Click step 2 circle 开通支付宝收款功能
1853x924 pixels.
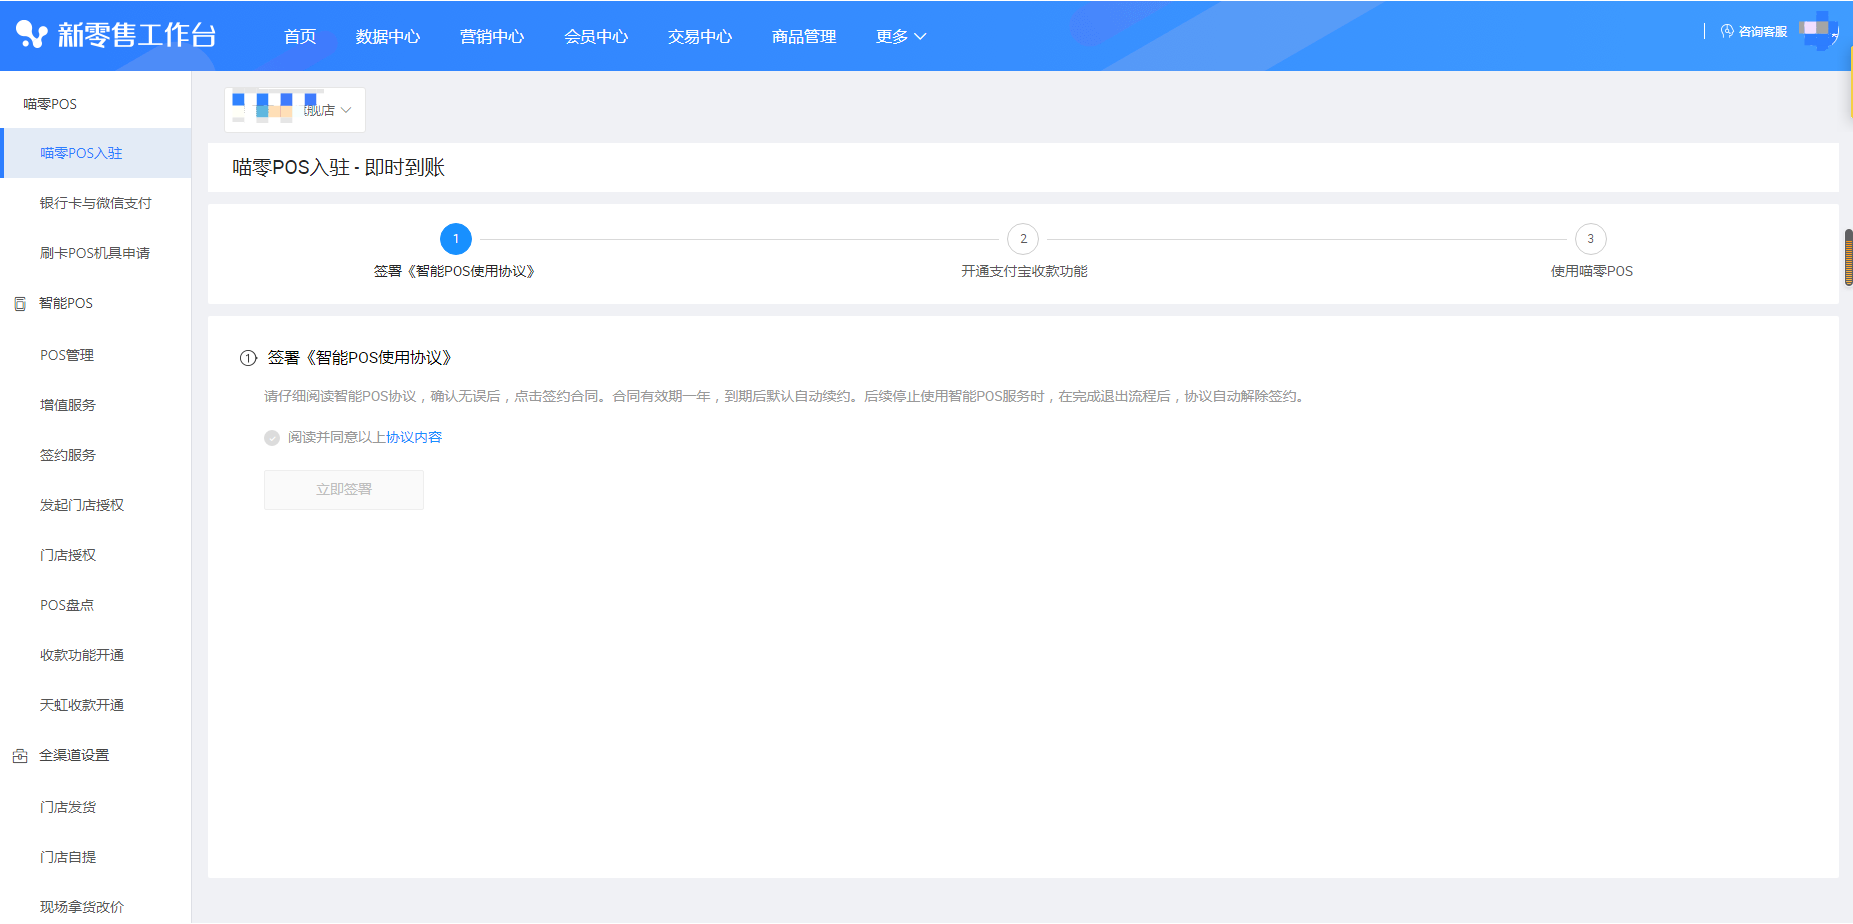click(1023, 239)
